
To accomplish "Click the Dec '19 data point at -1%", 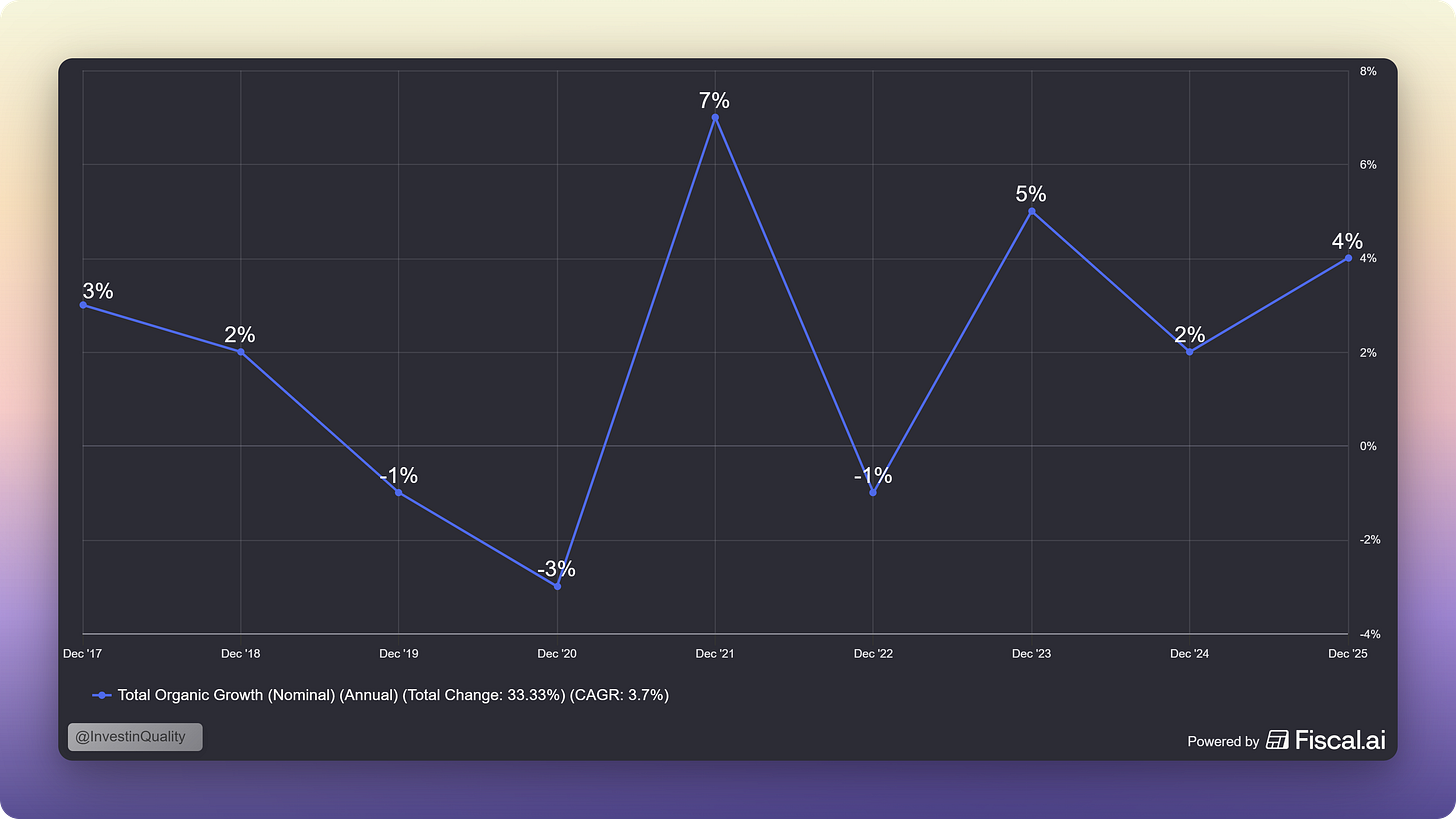I will coord(399,492).
